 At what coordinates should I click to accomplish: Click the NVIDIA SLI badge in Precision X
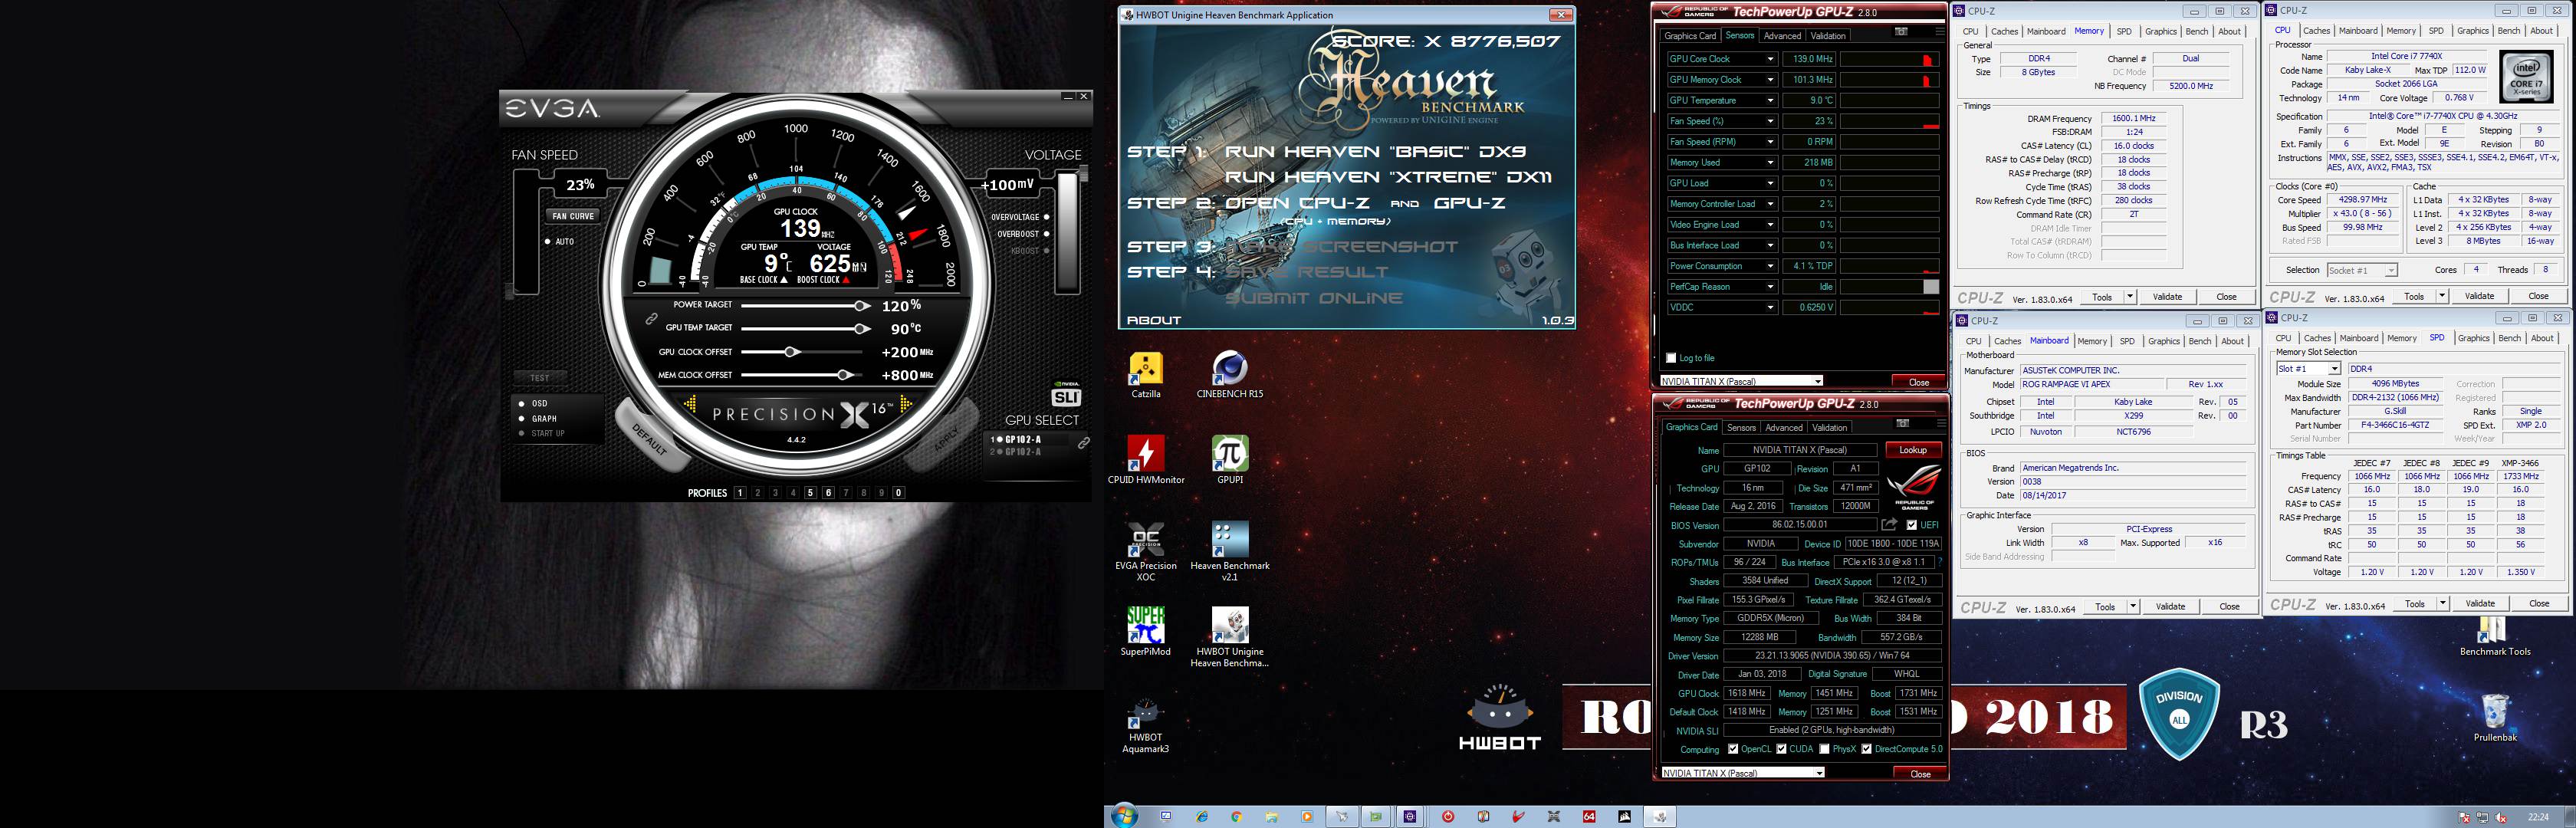(1066, 393)
